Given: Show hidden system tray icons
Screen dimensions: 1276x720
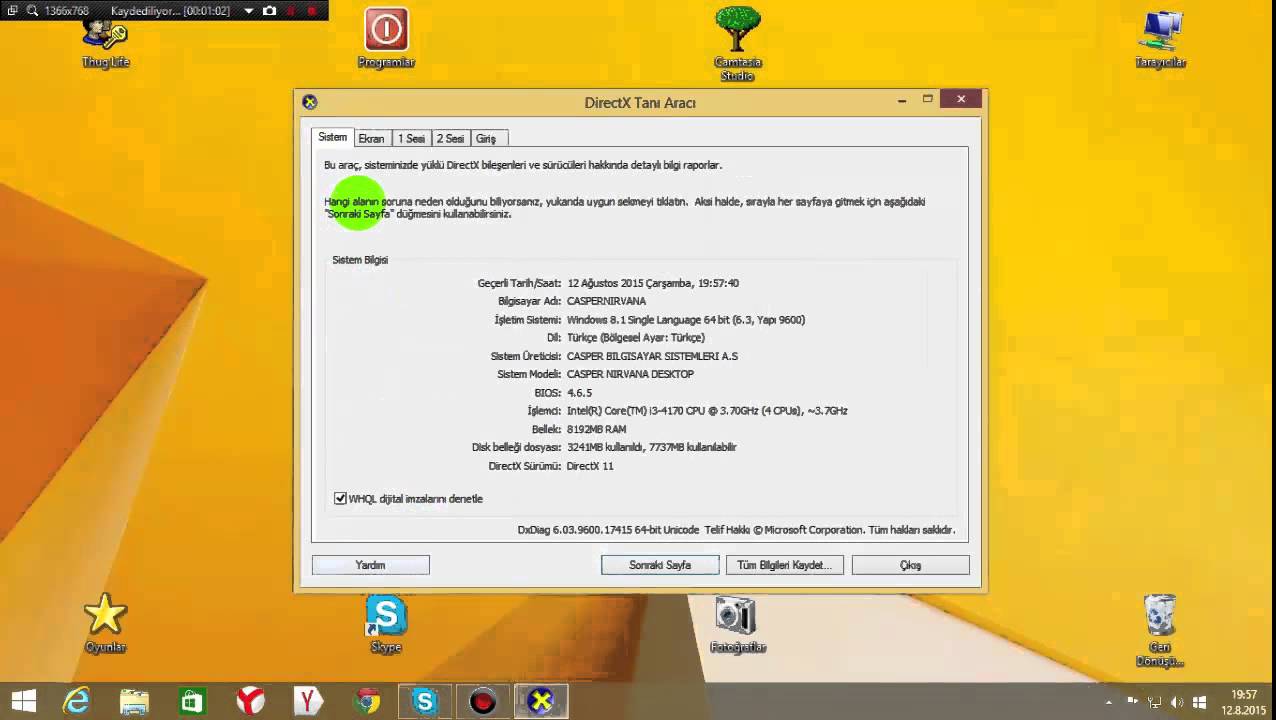Looking at the screenshot, I should pyautogui.click(x=1108, y=702).
